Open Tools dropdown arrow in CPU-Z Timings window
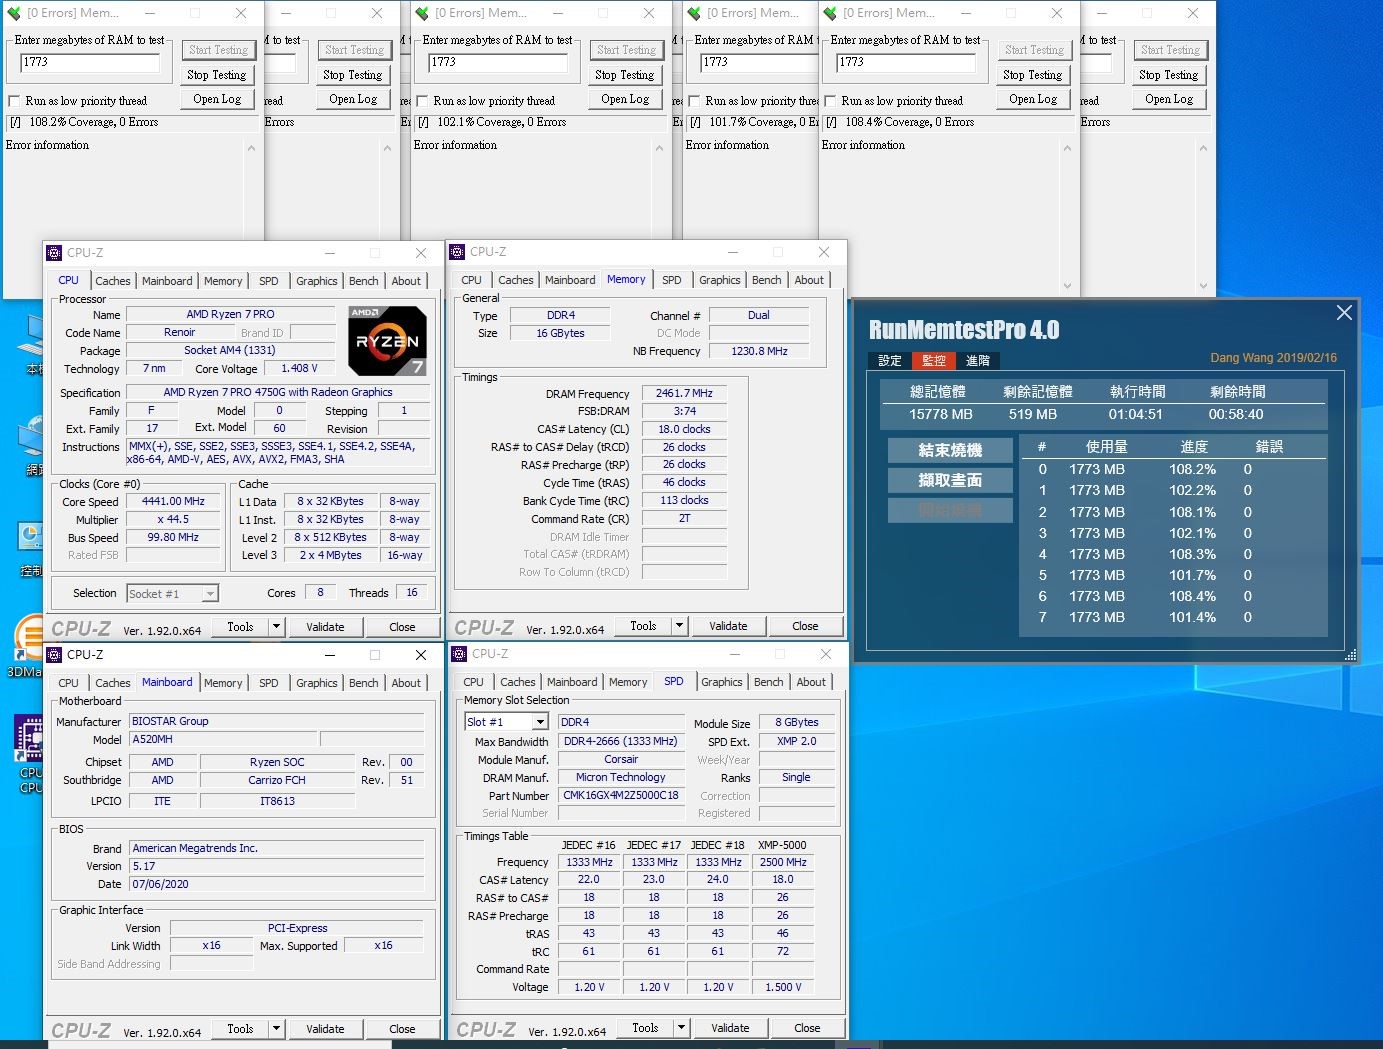 click(680, 626)
